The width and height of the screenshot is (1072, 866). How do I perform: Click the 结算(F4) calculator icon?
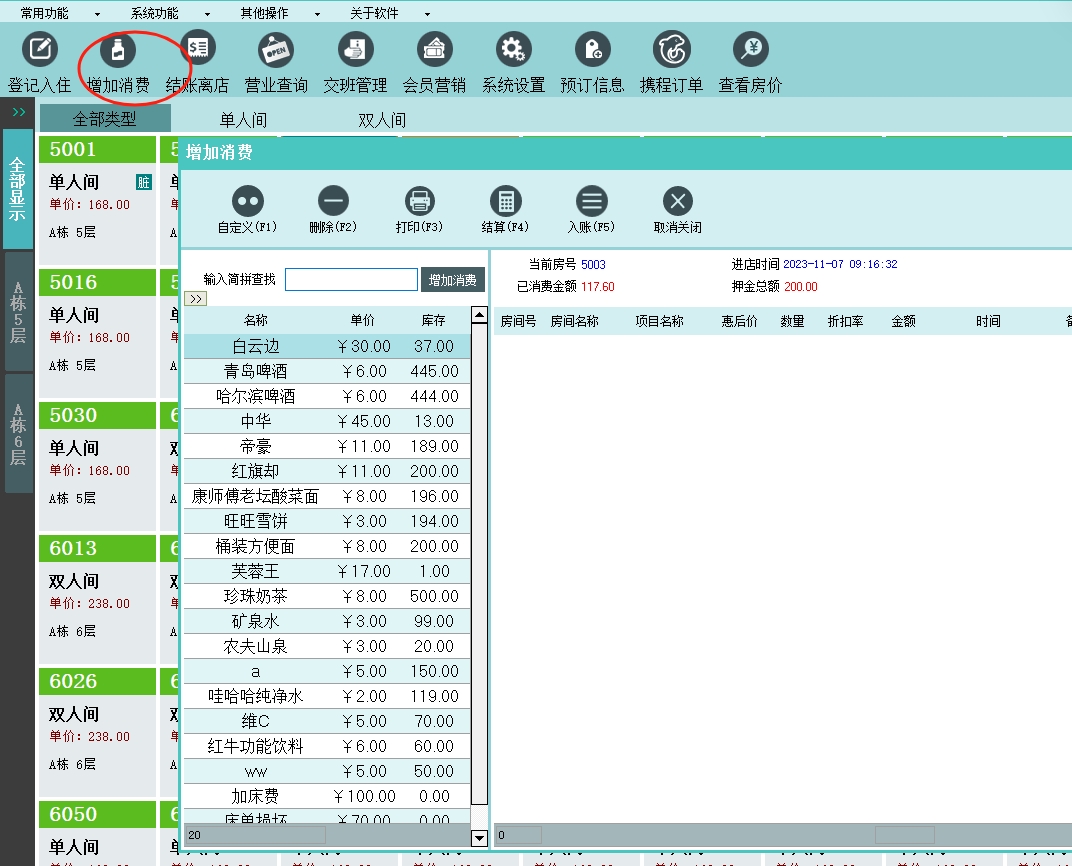point(506,202)
